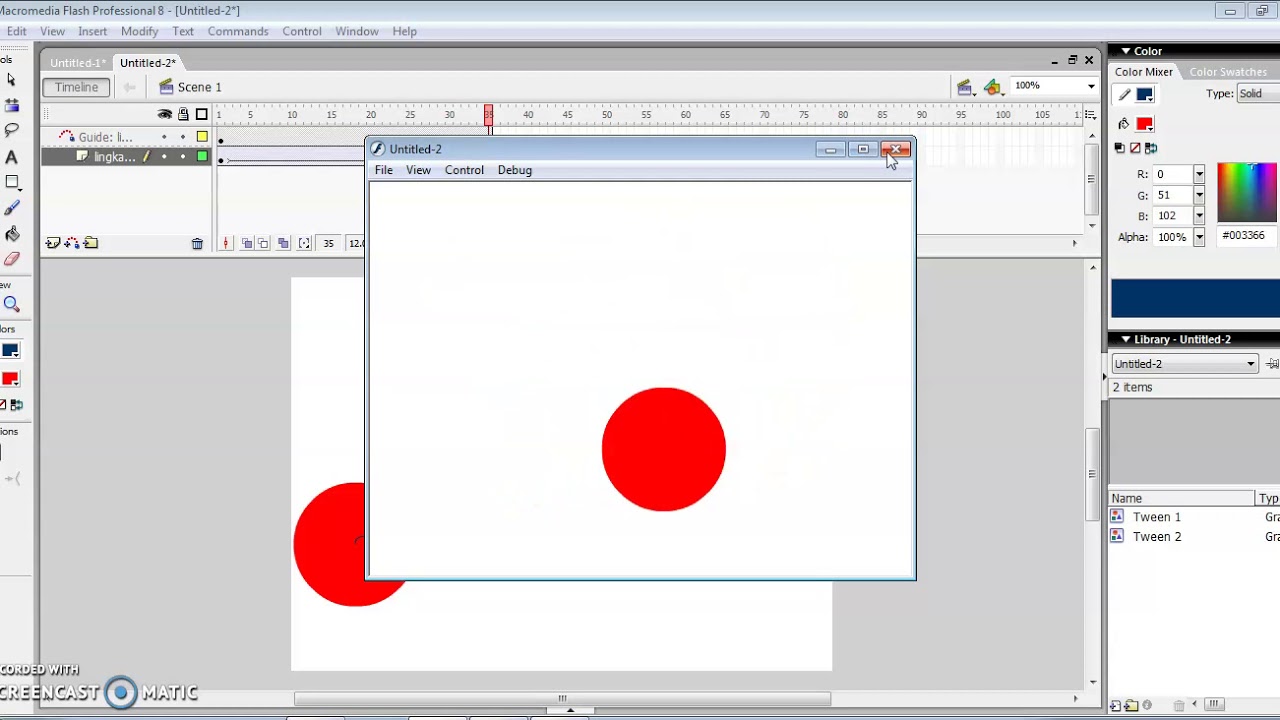Toggle Lock All Layers padlock icon
This screenshot has height=720, width=1280.
point(183,114)
